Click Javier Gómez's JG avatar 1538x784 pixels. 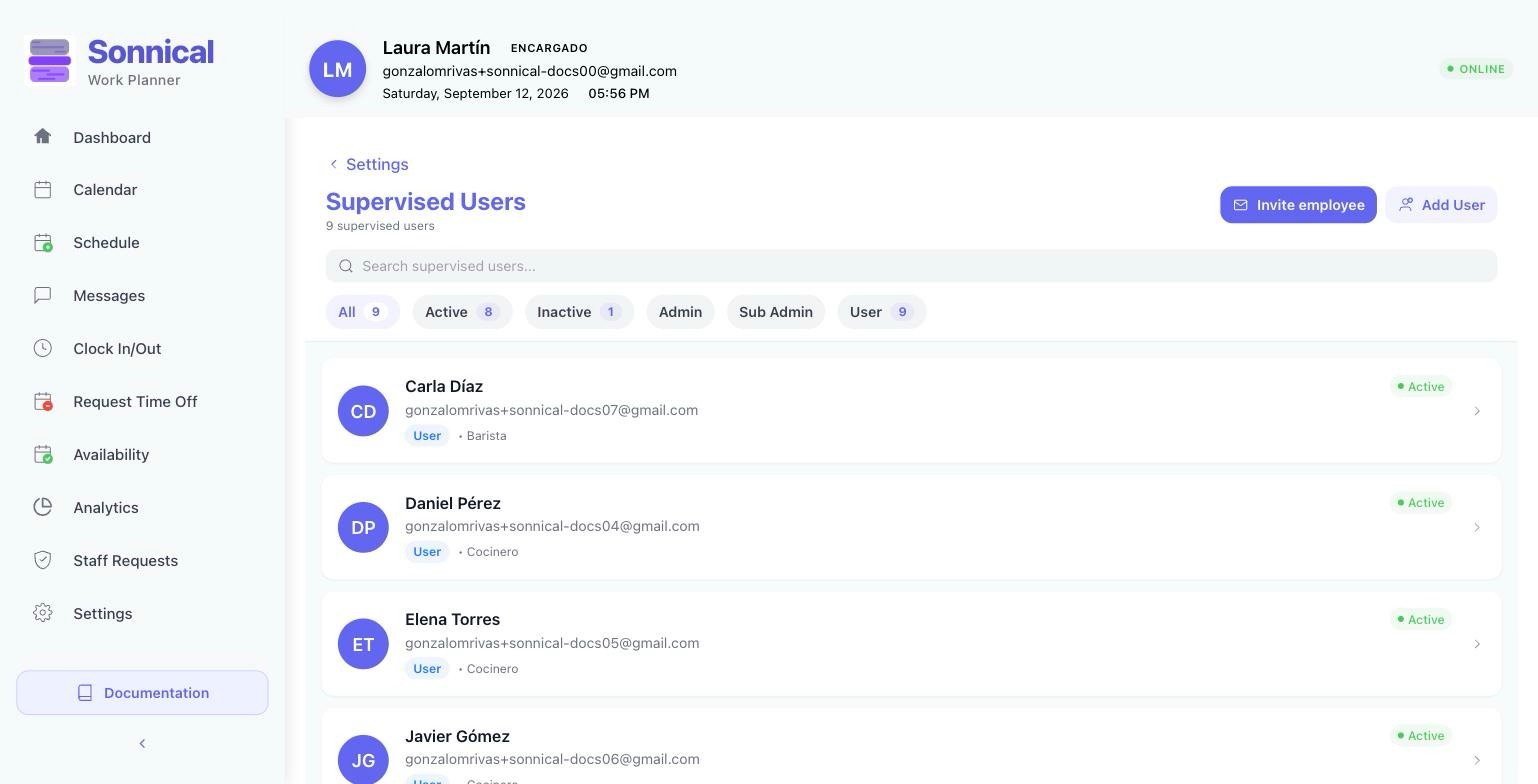click(x=363, y=760)
